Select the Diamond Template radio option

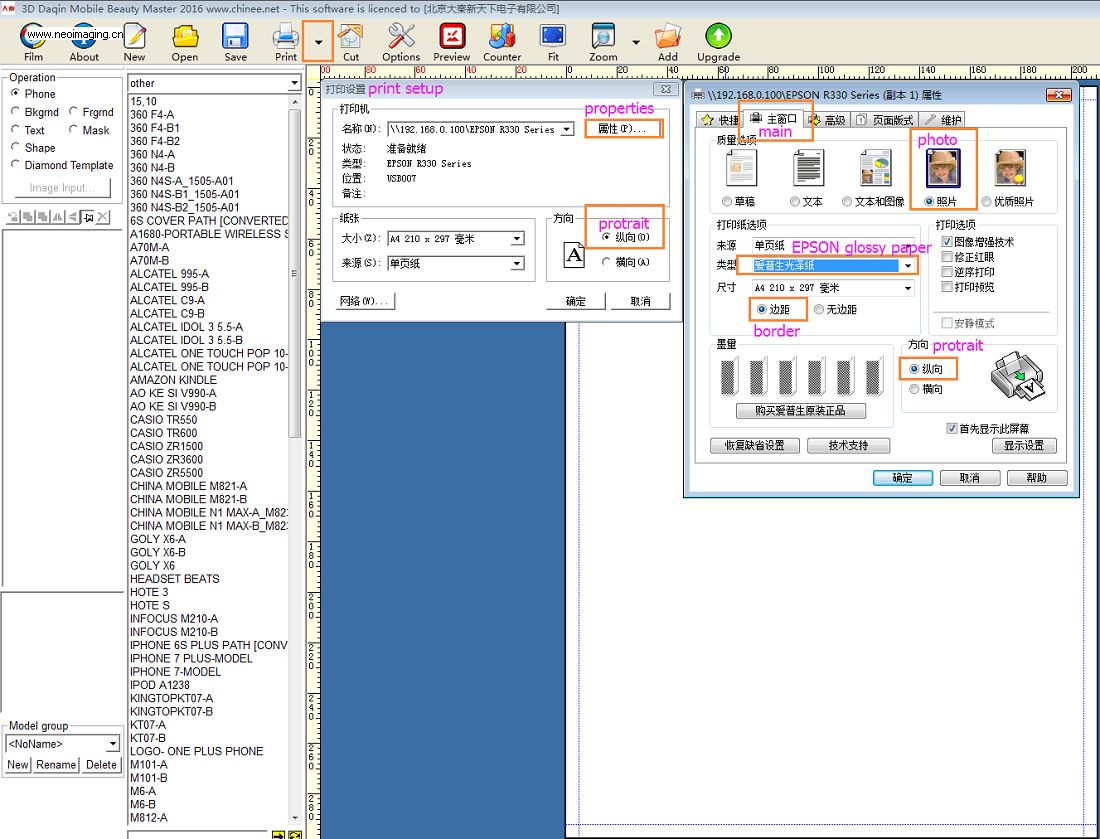(16, 166)
